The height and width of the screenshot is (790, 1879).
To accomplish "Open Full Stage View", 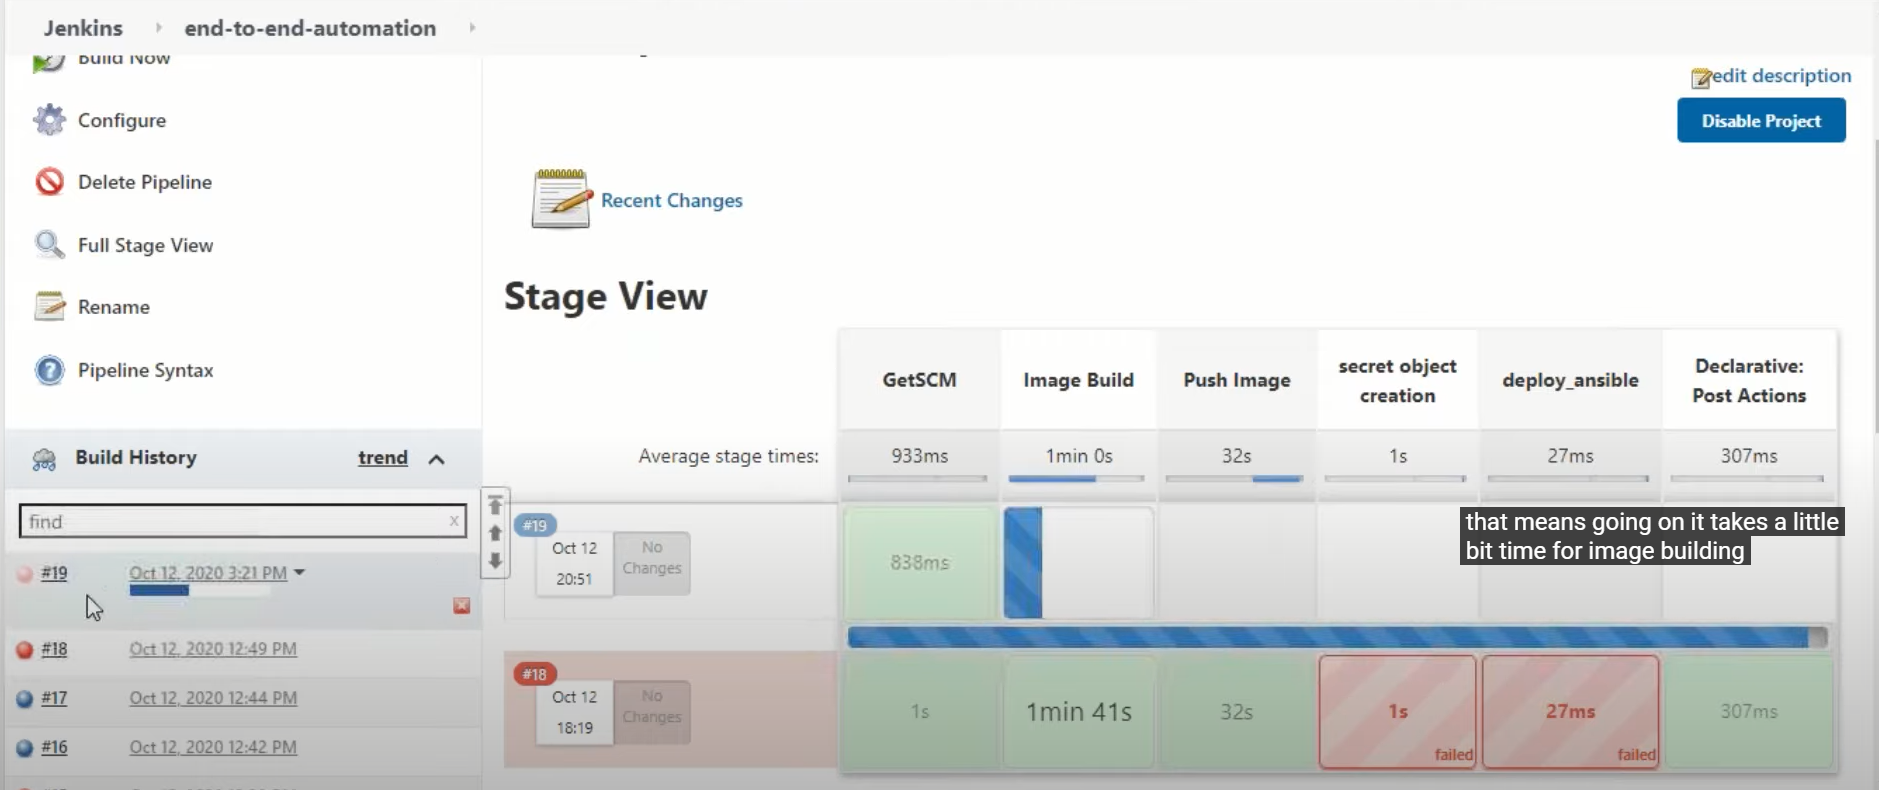I will click(x=145, y=245).
